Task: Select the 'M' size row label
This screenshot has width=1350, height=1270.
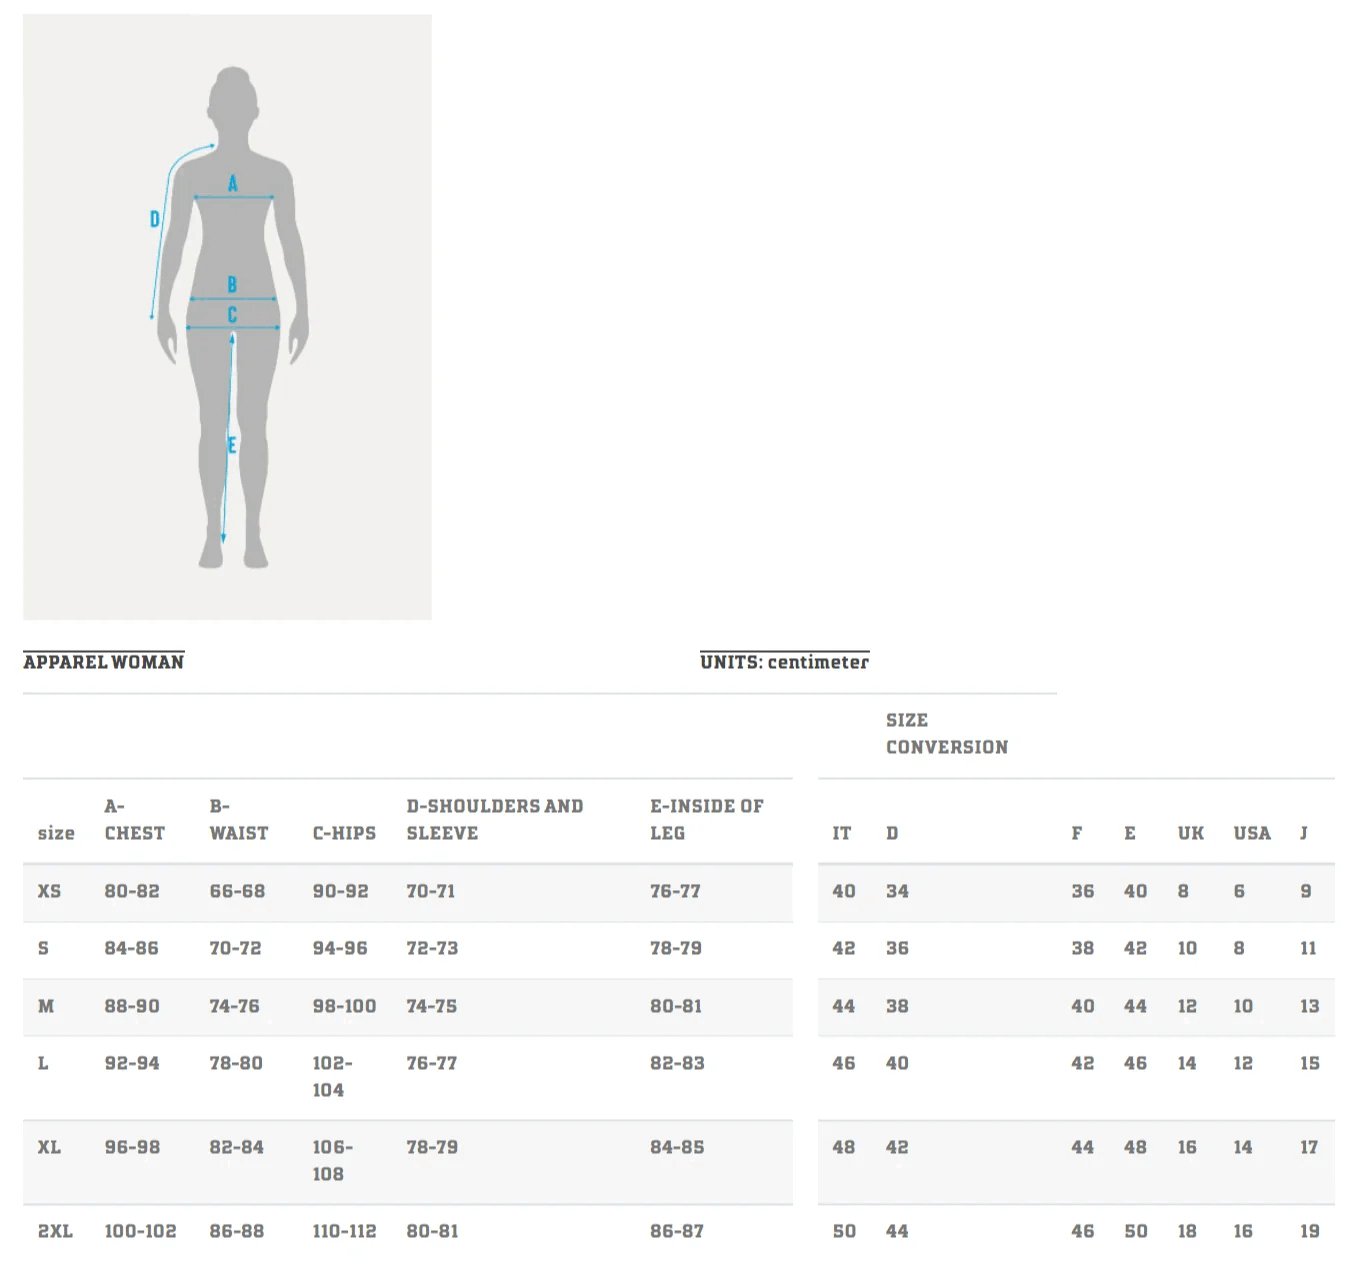Action: [46, 1006]
